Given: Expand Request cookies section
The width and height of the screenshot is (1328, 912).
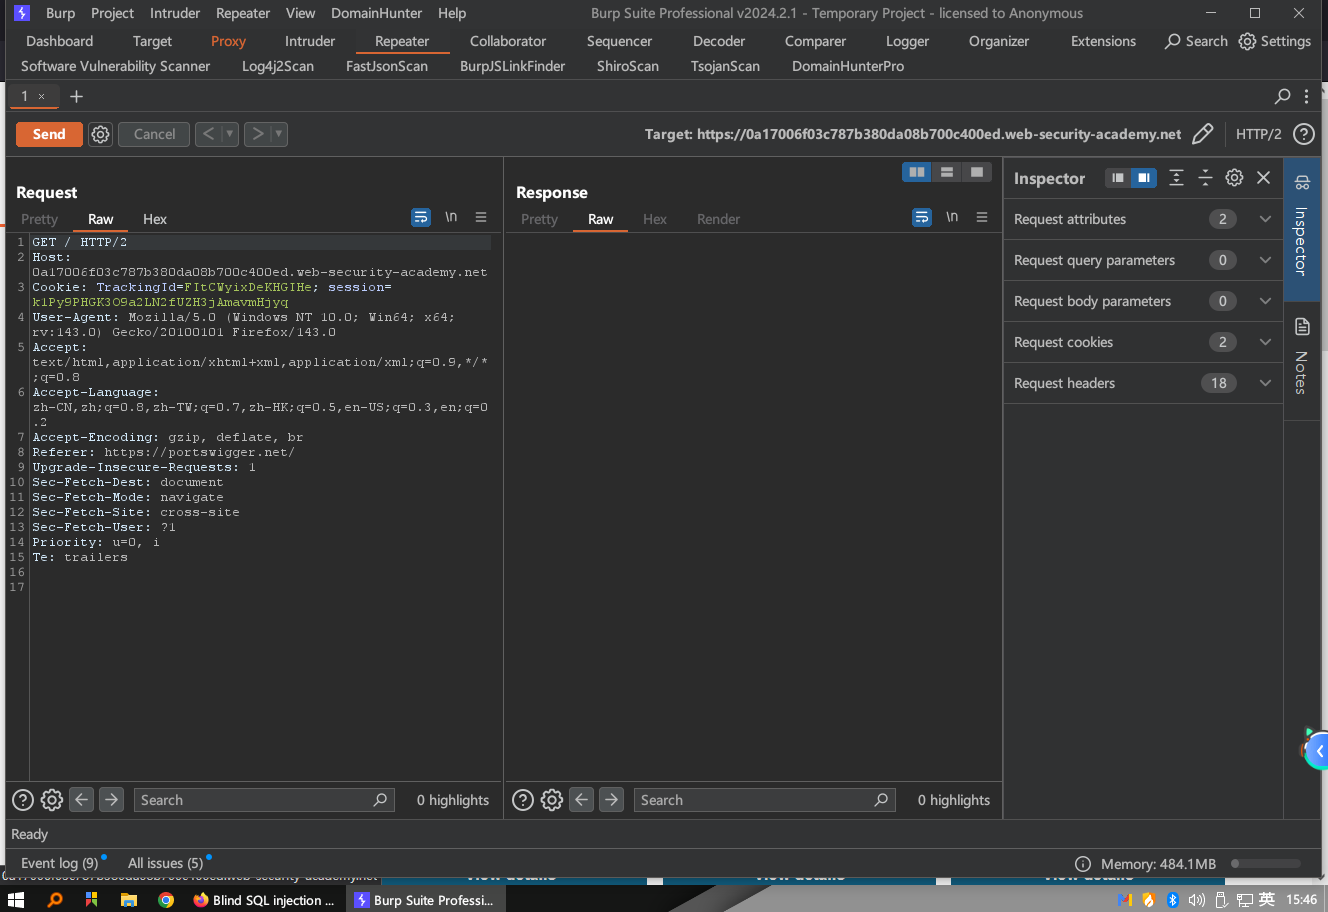Looking at the screenshot, I should point(1143,342).
